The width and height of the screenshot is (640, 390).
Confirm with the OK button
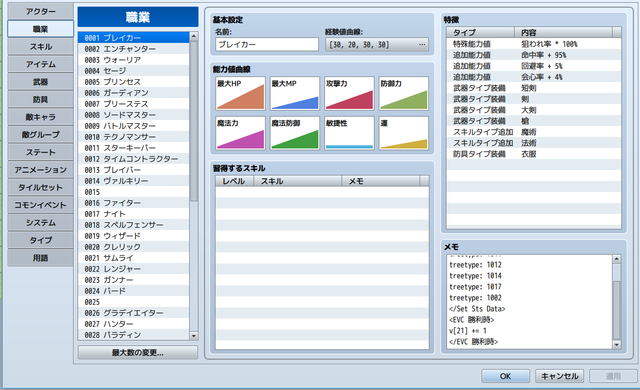coord(505,376)
